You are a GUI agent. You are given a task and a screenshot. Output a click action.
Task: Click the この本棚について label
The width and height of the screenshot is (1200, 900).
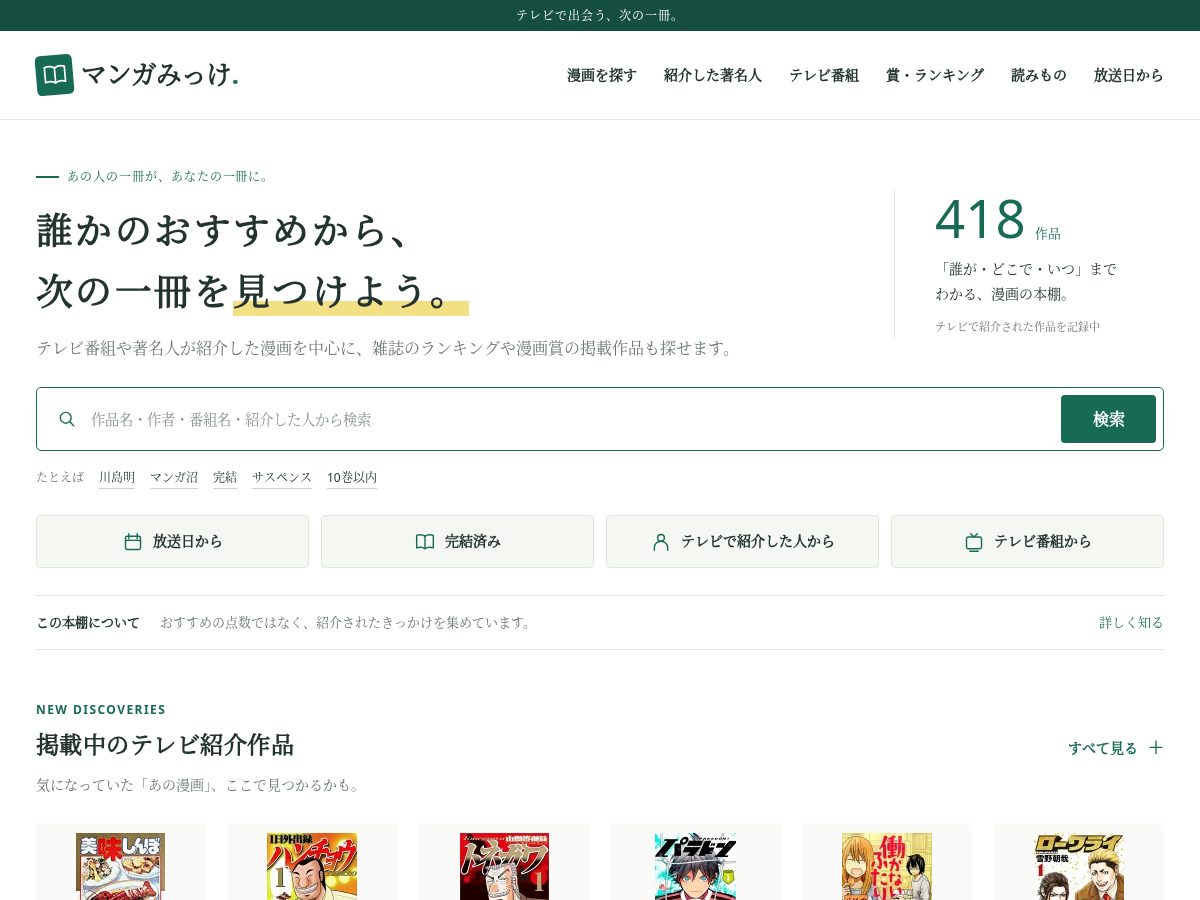pos(88,622)
